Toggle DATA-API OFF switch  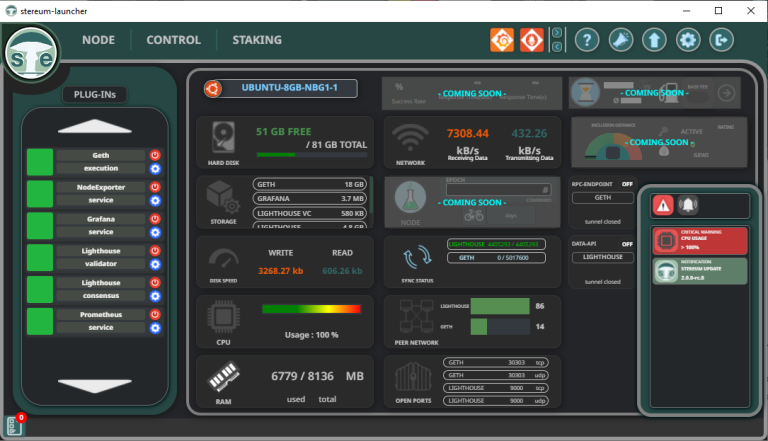click(x=627, y=244)
